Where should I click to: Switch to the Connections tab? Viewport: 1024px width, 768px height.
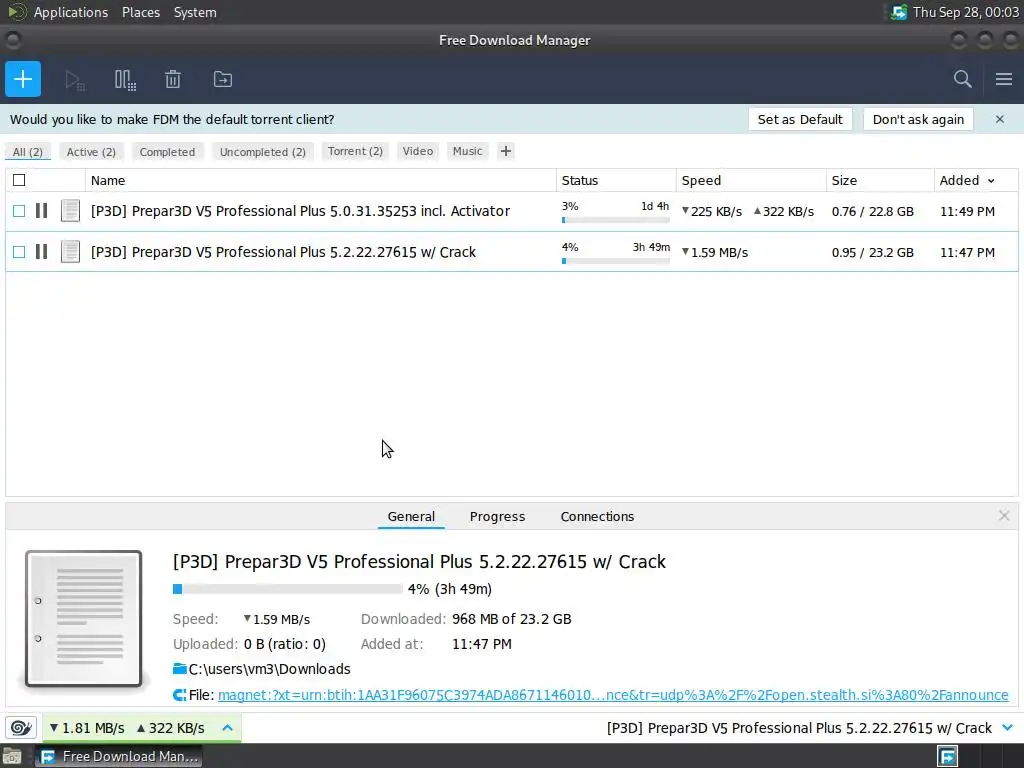[597, 517]
